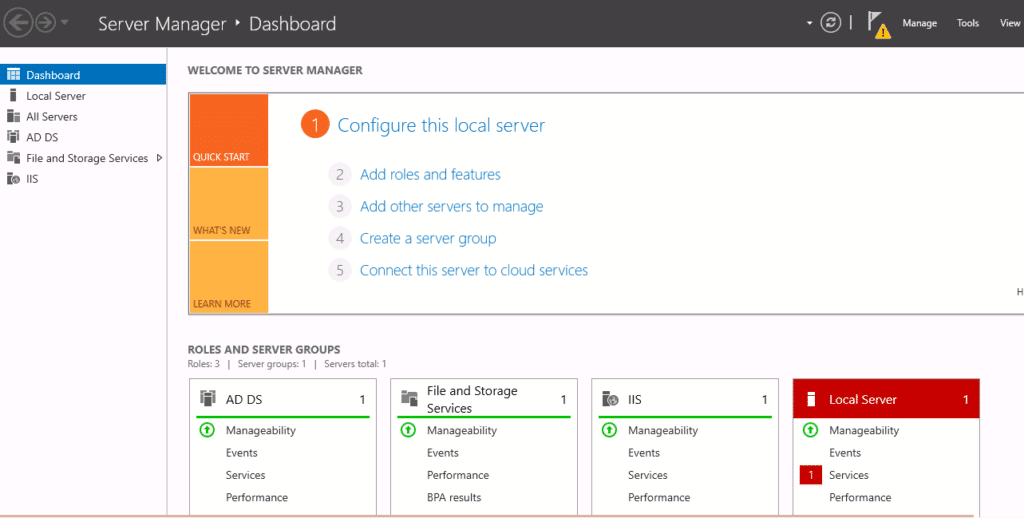Open the navigation history dropdown arrow
Screen dimensions: 1024x518
click(x=64, y=23)
